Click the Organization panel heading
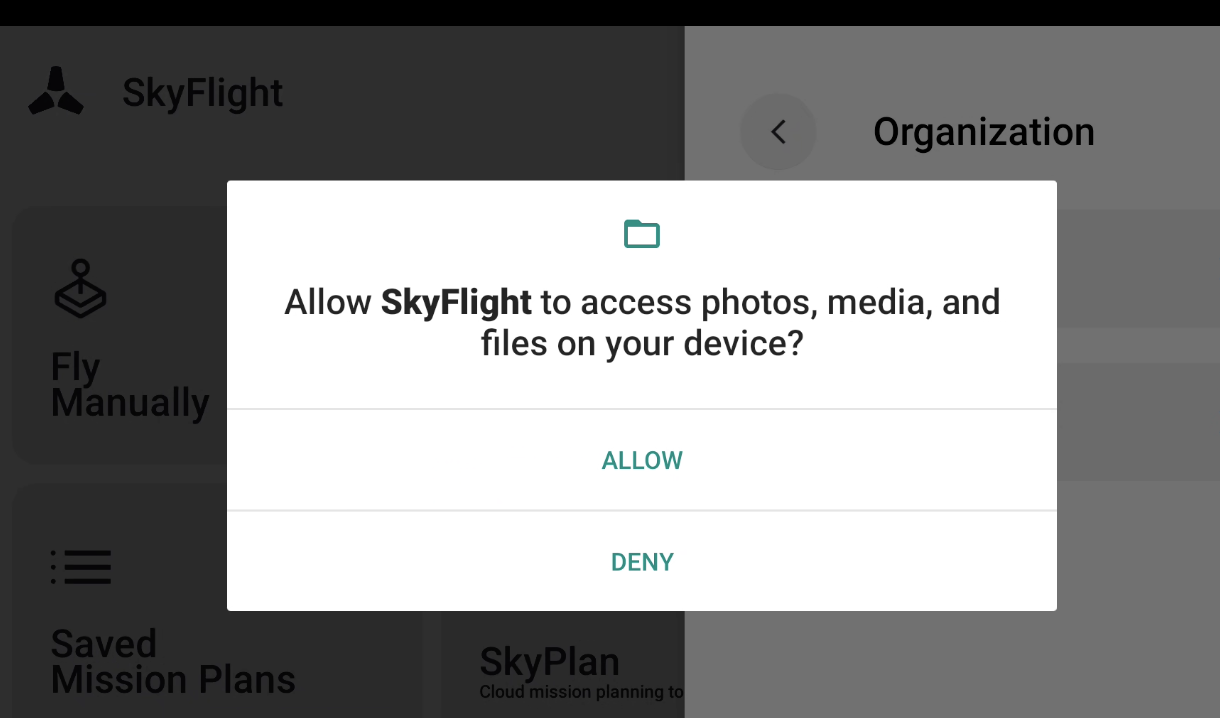 pos(984,132)
